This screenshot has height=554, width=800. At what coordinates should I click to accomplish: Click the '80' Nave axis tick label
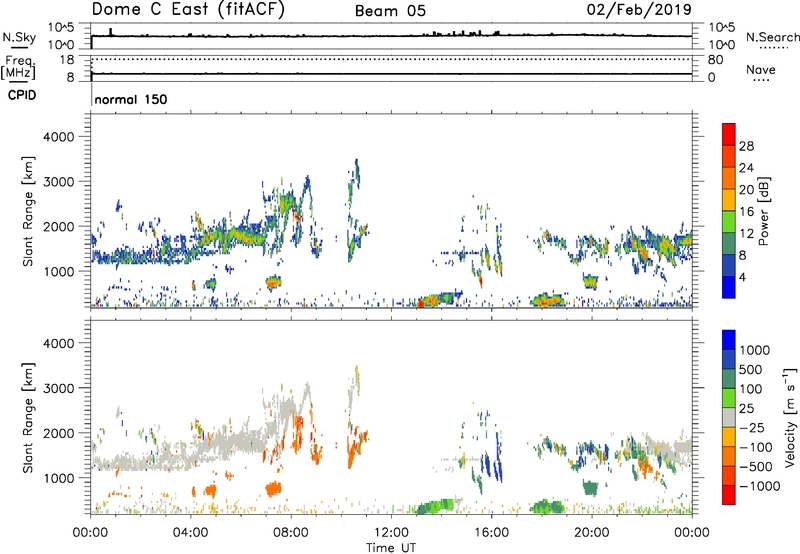pyautogui.click(x=715, y=60)
